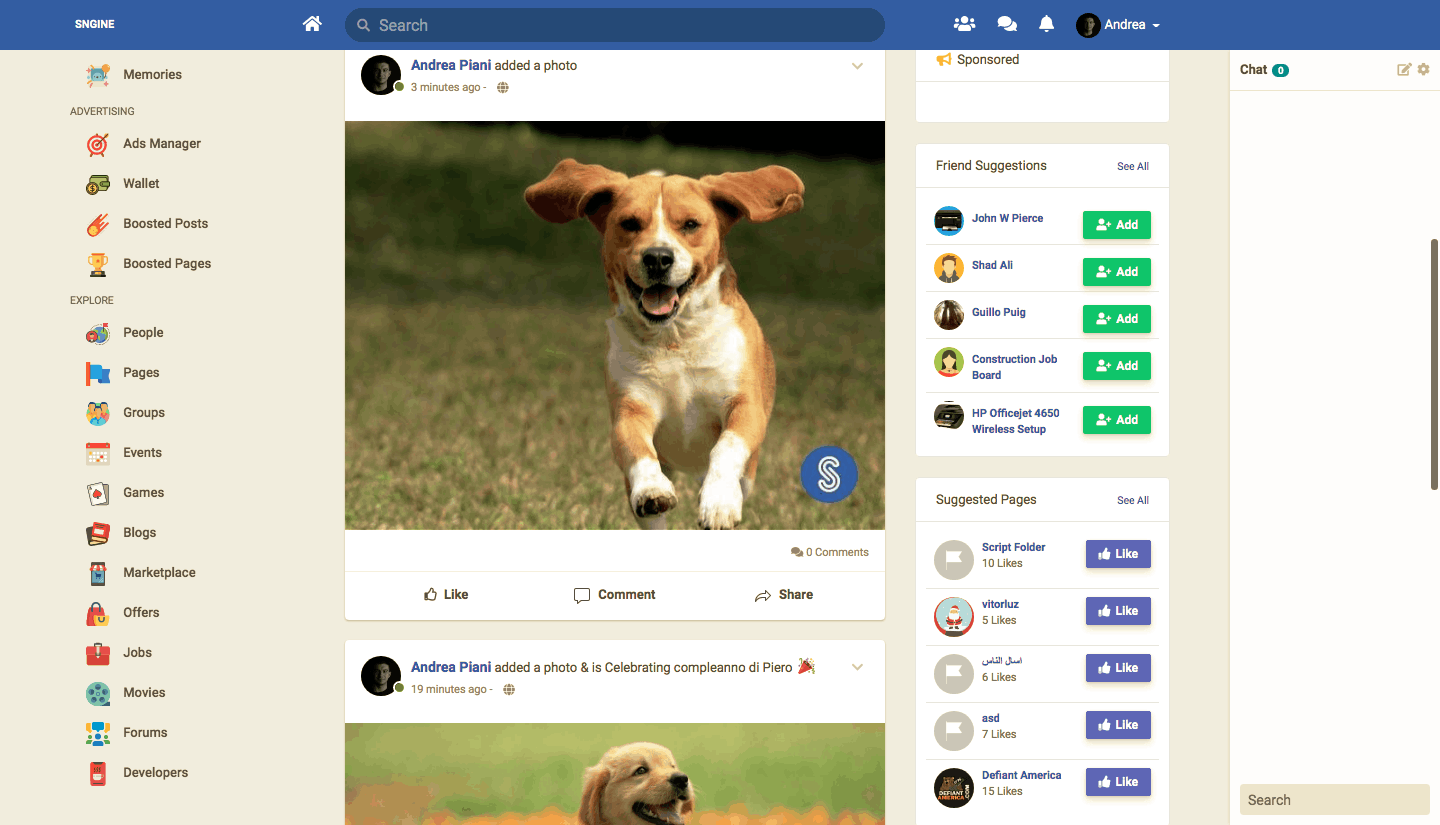Expand options chevron on Celebrating post
This screenshot has width=1440, height=825.
pyautogui.click(x=857, y=668)
